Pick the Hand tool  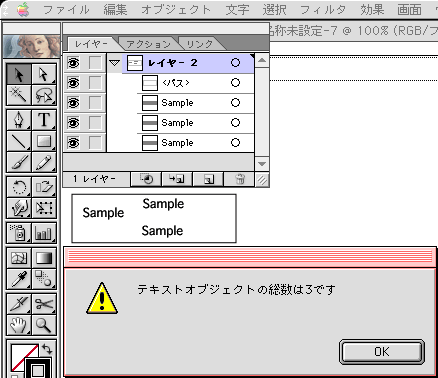point(19,325)
